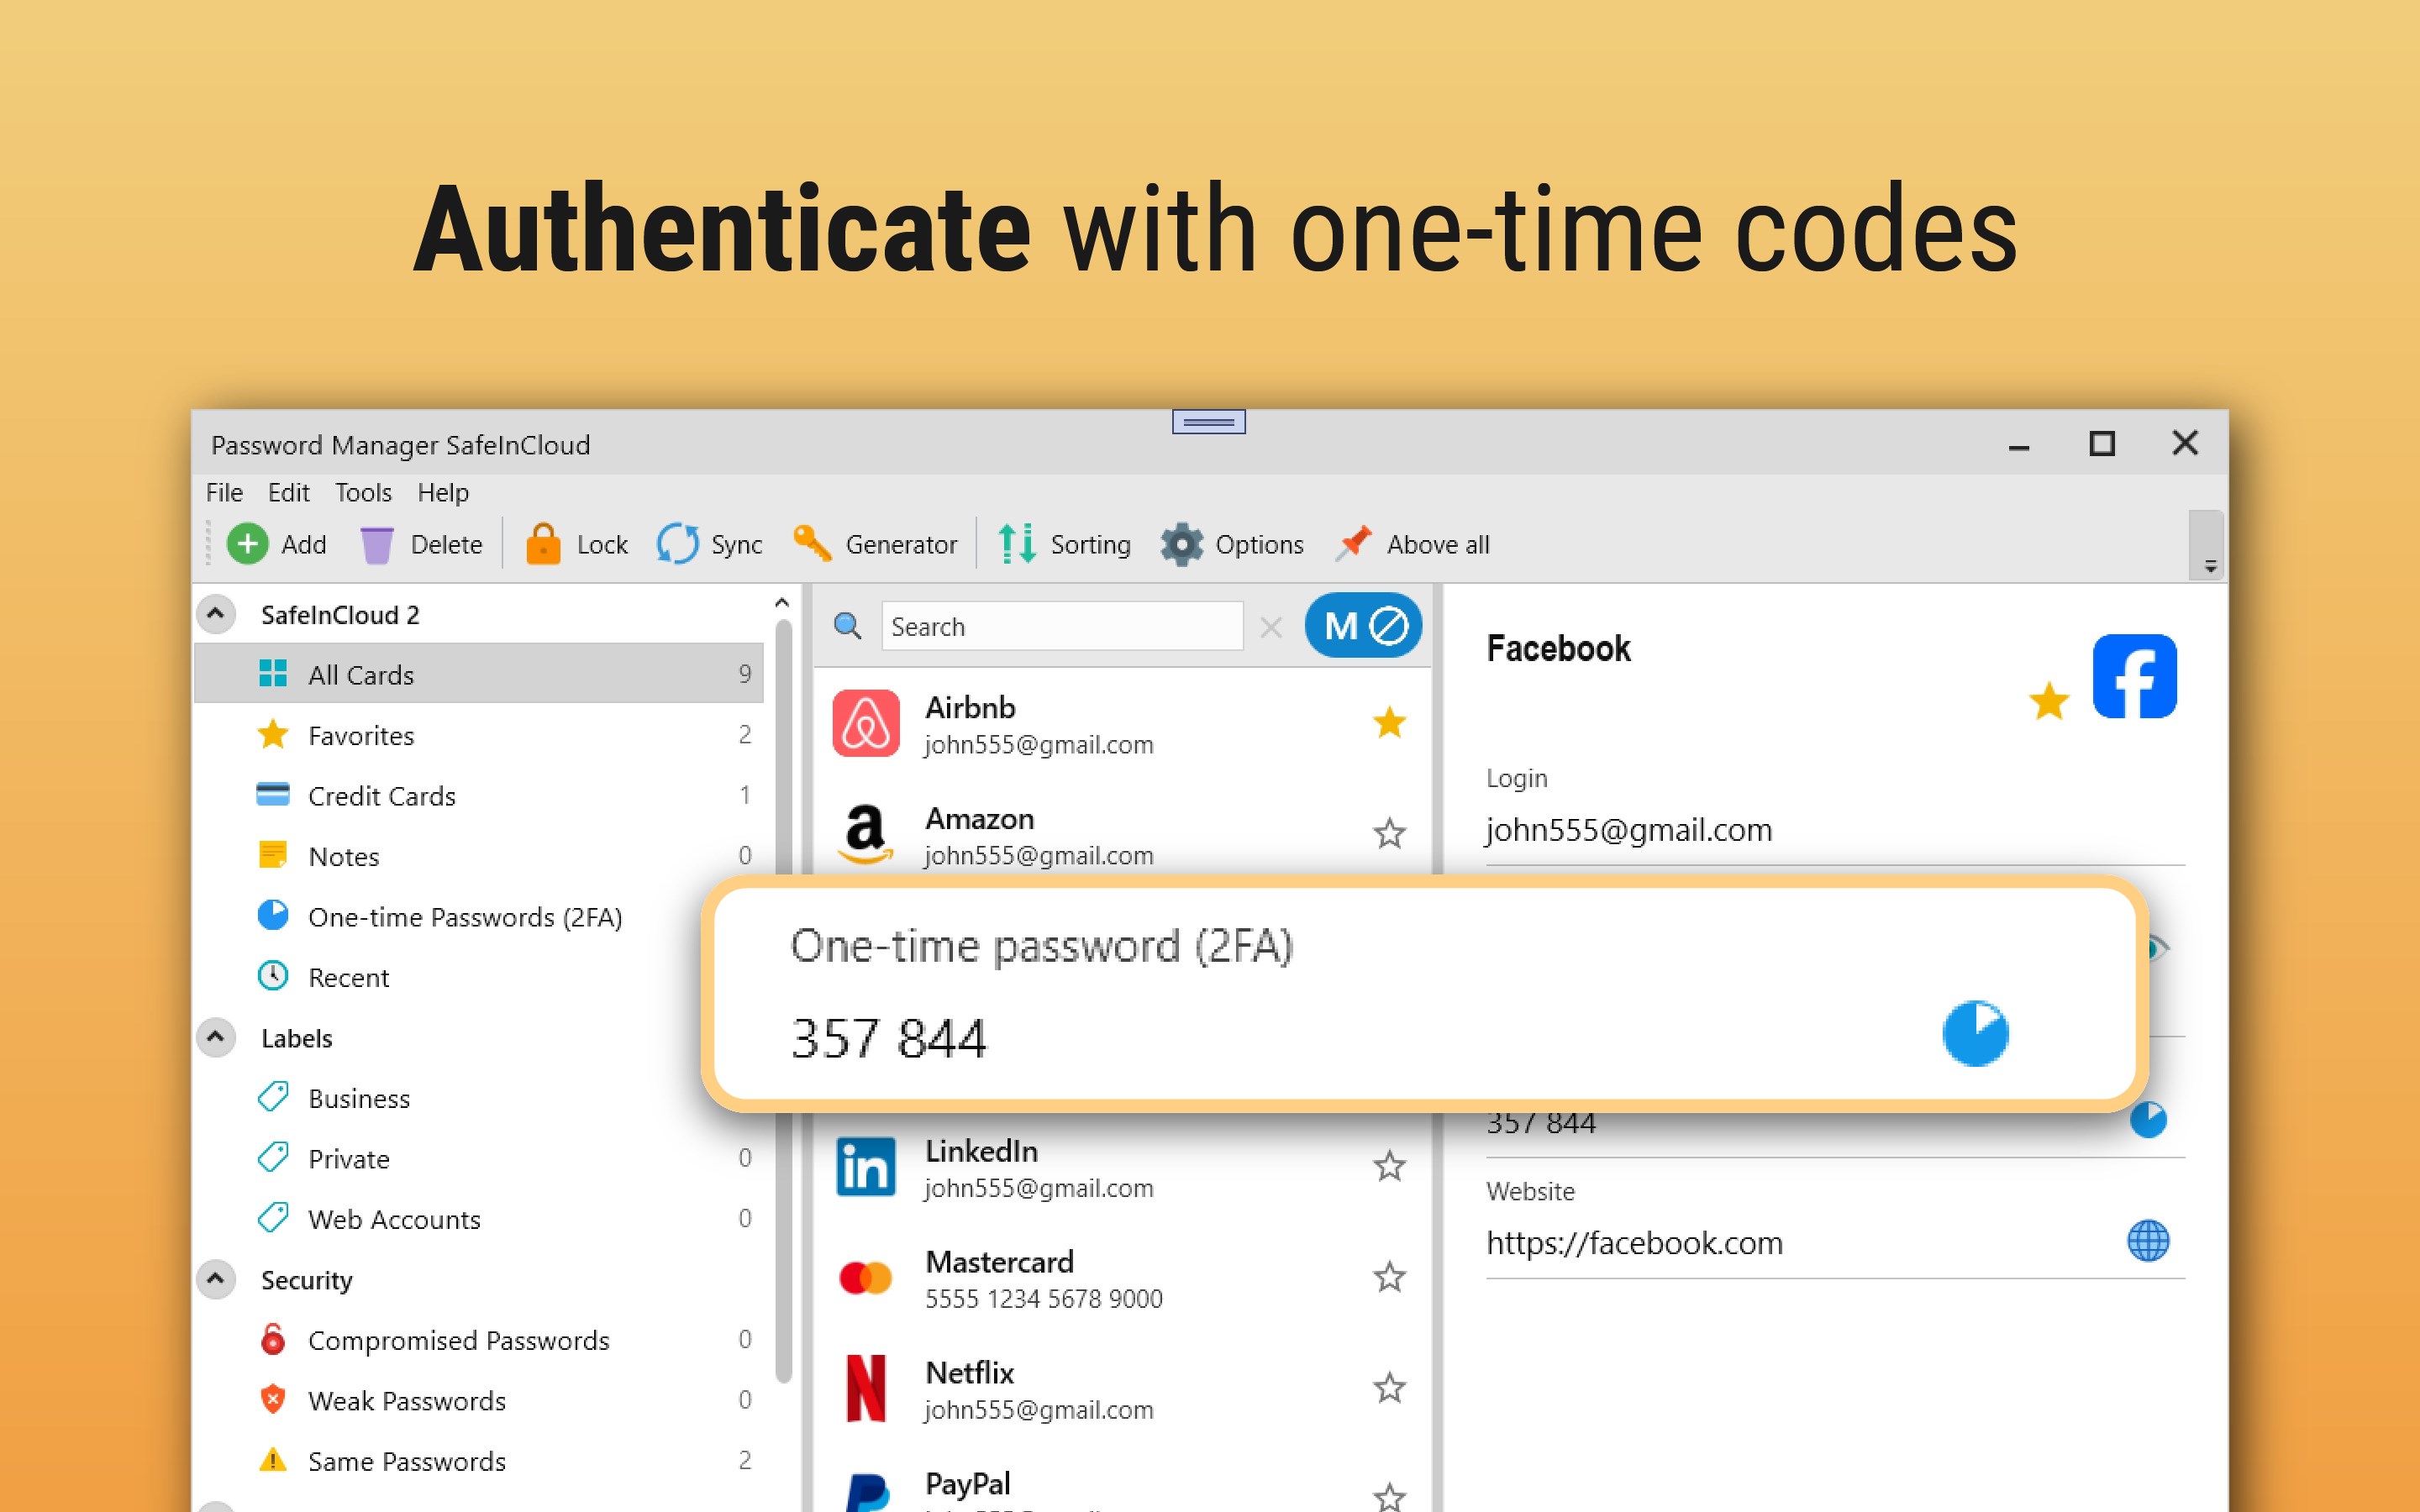This screenshot has height=1512, width=2420.
Task: Start a Sync with the cloud
Action: 679,544
